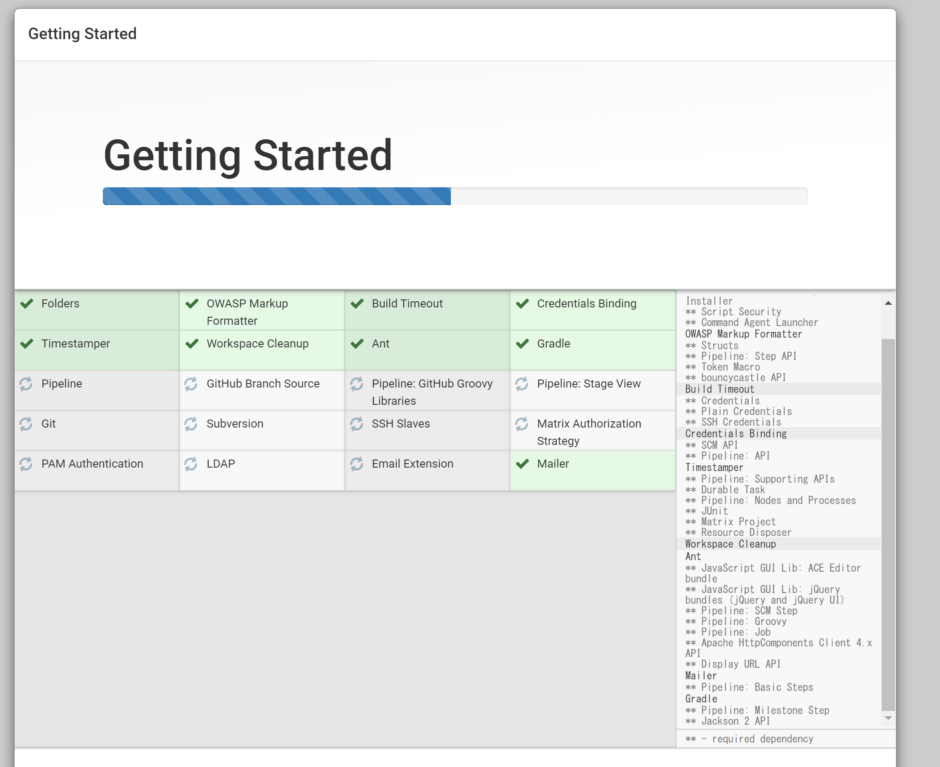
Task: Click the installation progress bar
Action: (455, 196)
